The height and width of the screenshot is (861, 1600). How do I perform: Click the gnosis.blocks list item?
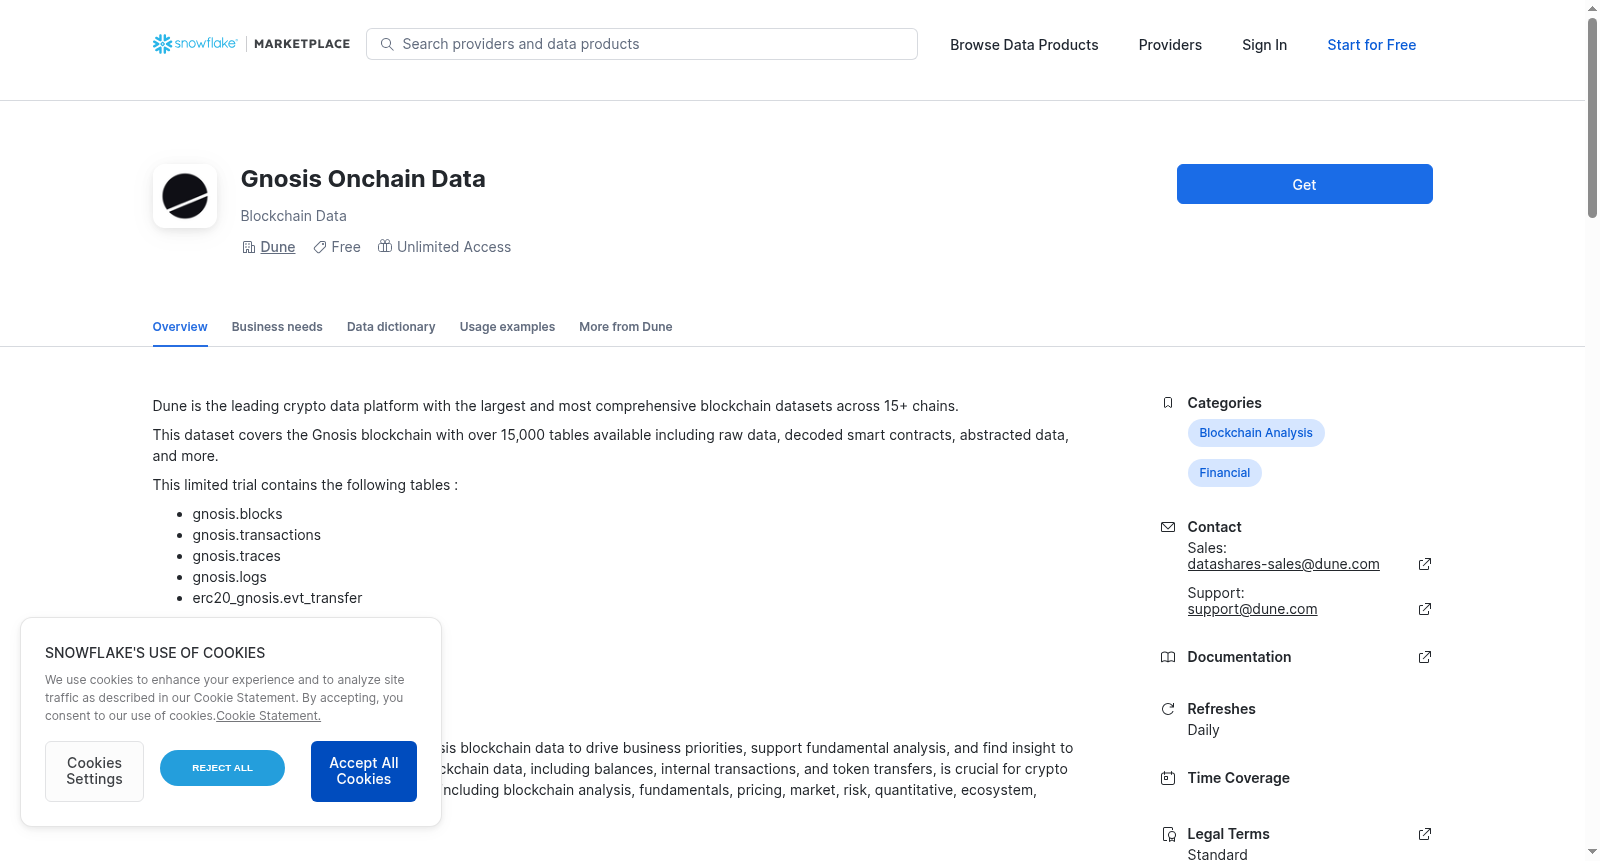[237, 514]
